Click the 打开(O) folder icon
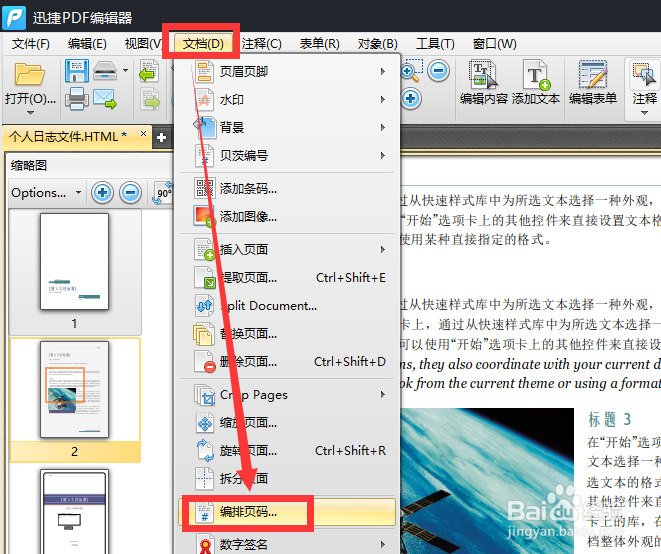The height and width of the screenshot is (554, 661). tap(30, 74)
